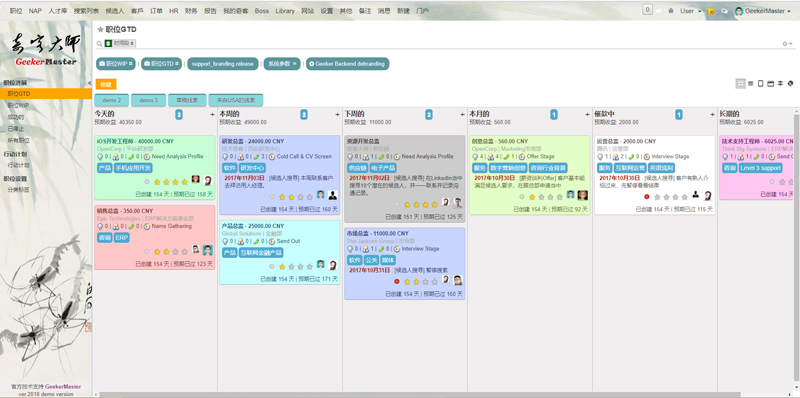Screen dimensions: 800x398
Task: Add a card to the 下周的 column
Action: (462, 115)
